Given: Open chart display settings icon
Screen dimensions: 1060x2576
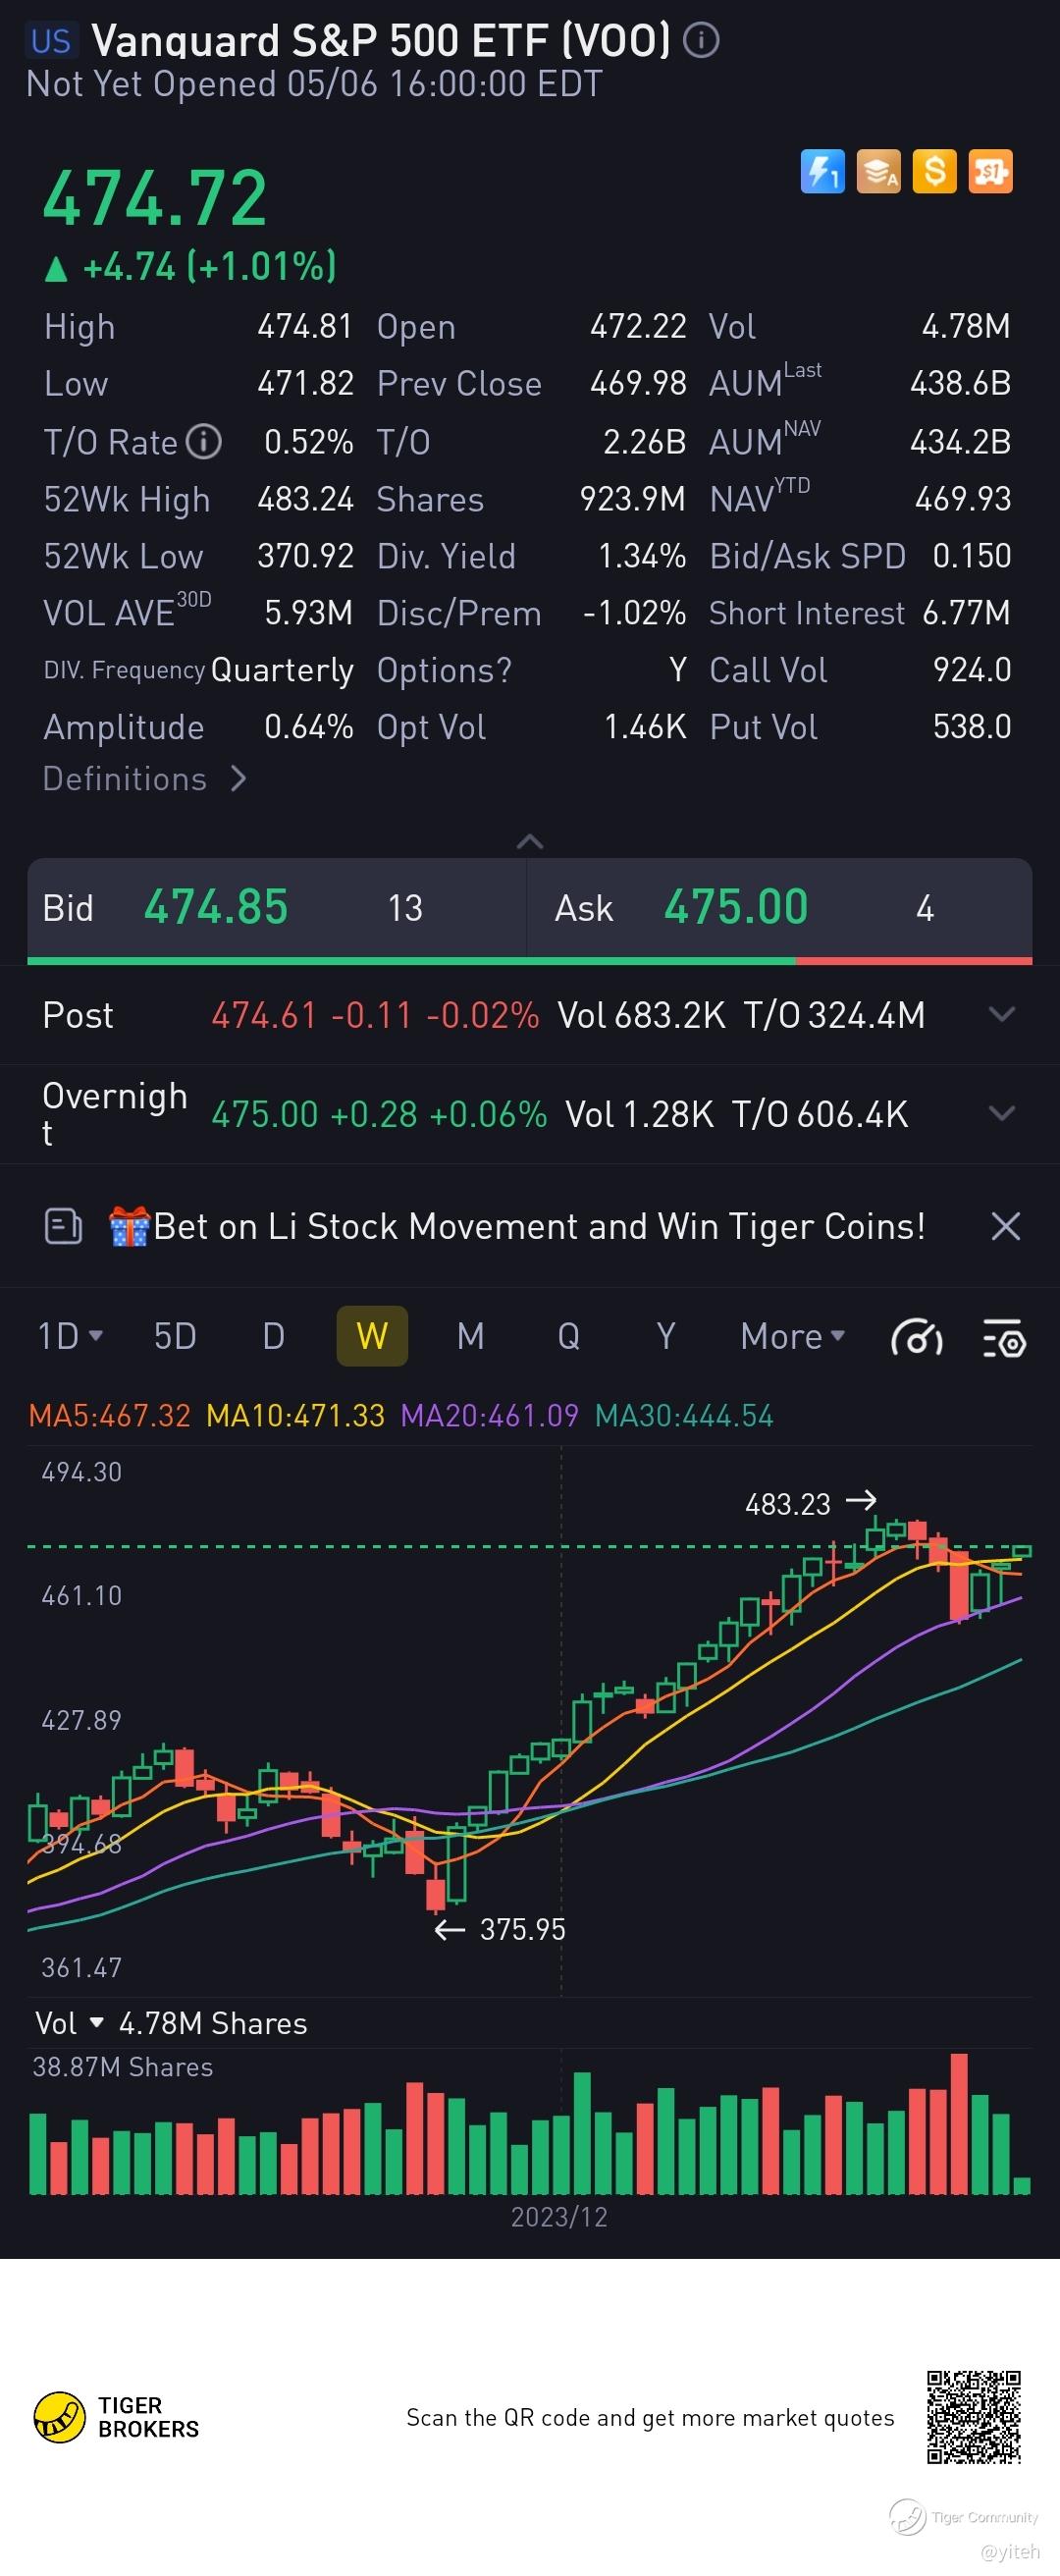Looking at the screenshot, I should point(1004,1337).
